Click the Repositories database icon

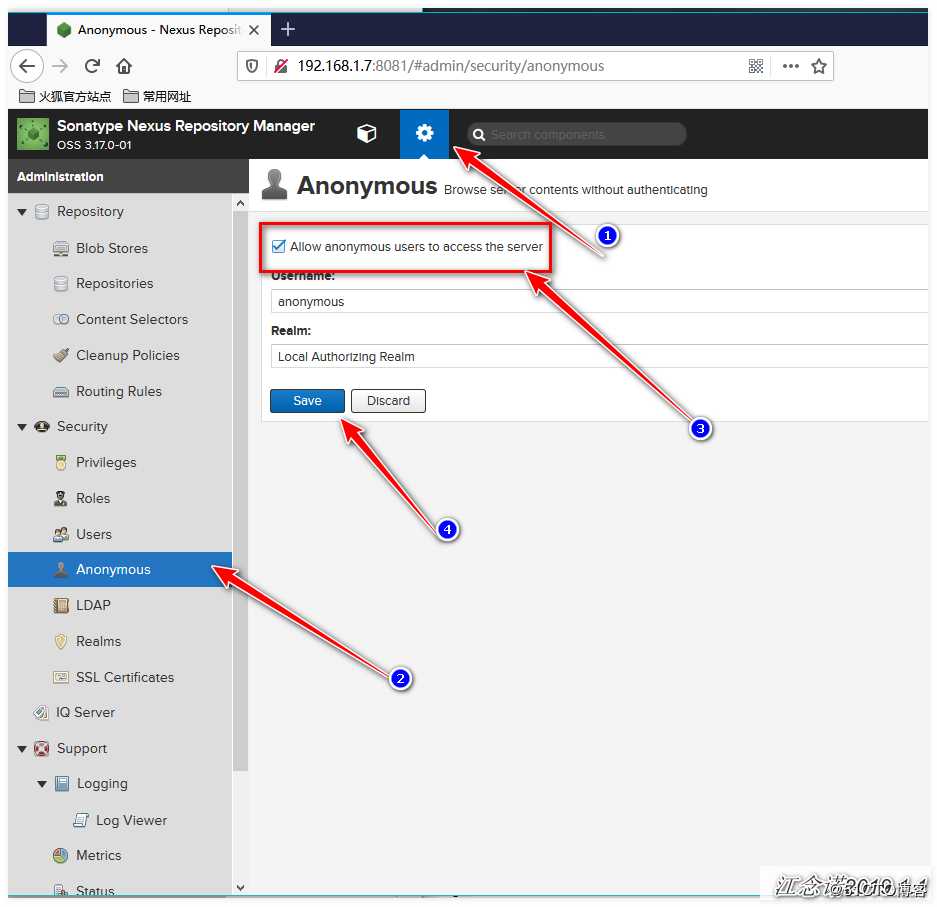click(x=60, y=284)
